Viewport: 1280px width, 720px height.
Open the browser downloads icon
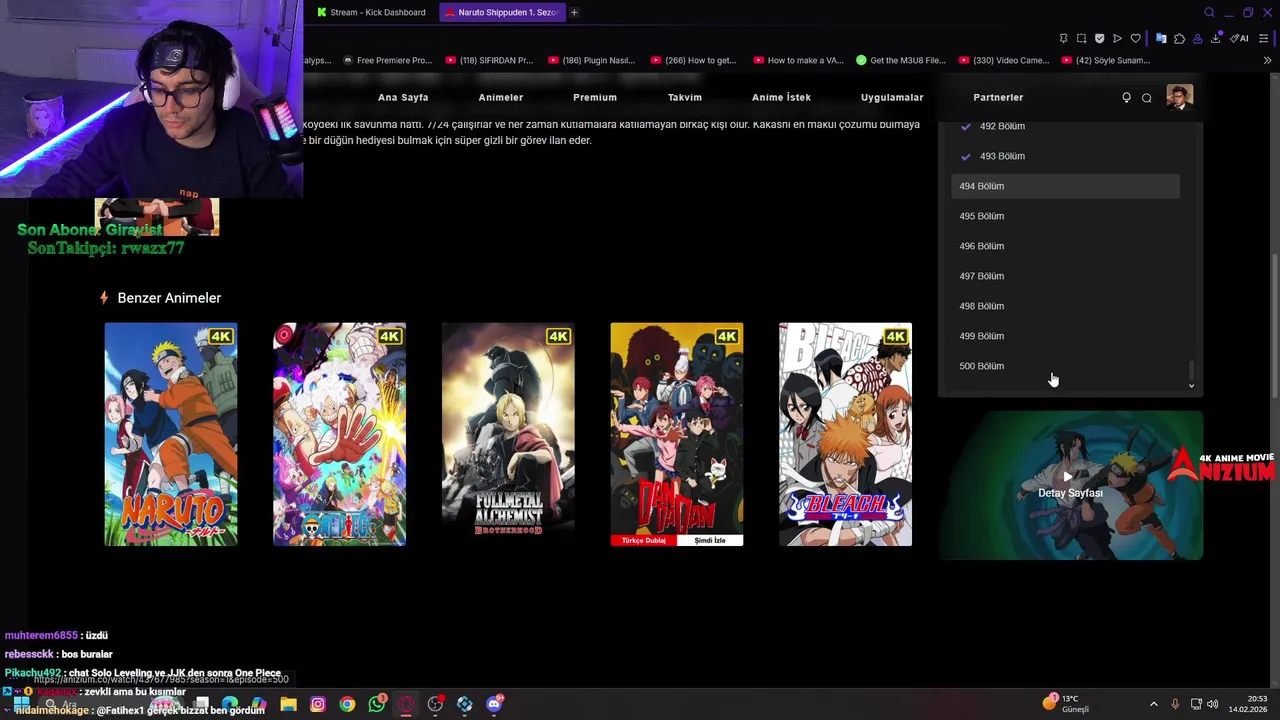1215,38
